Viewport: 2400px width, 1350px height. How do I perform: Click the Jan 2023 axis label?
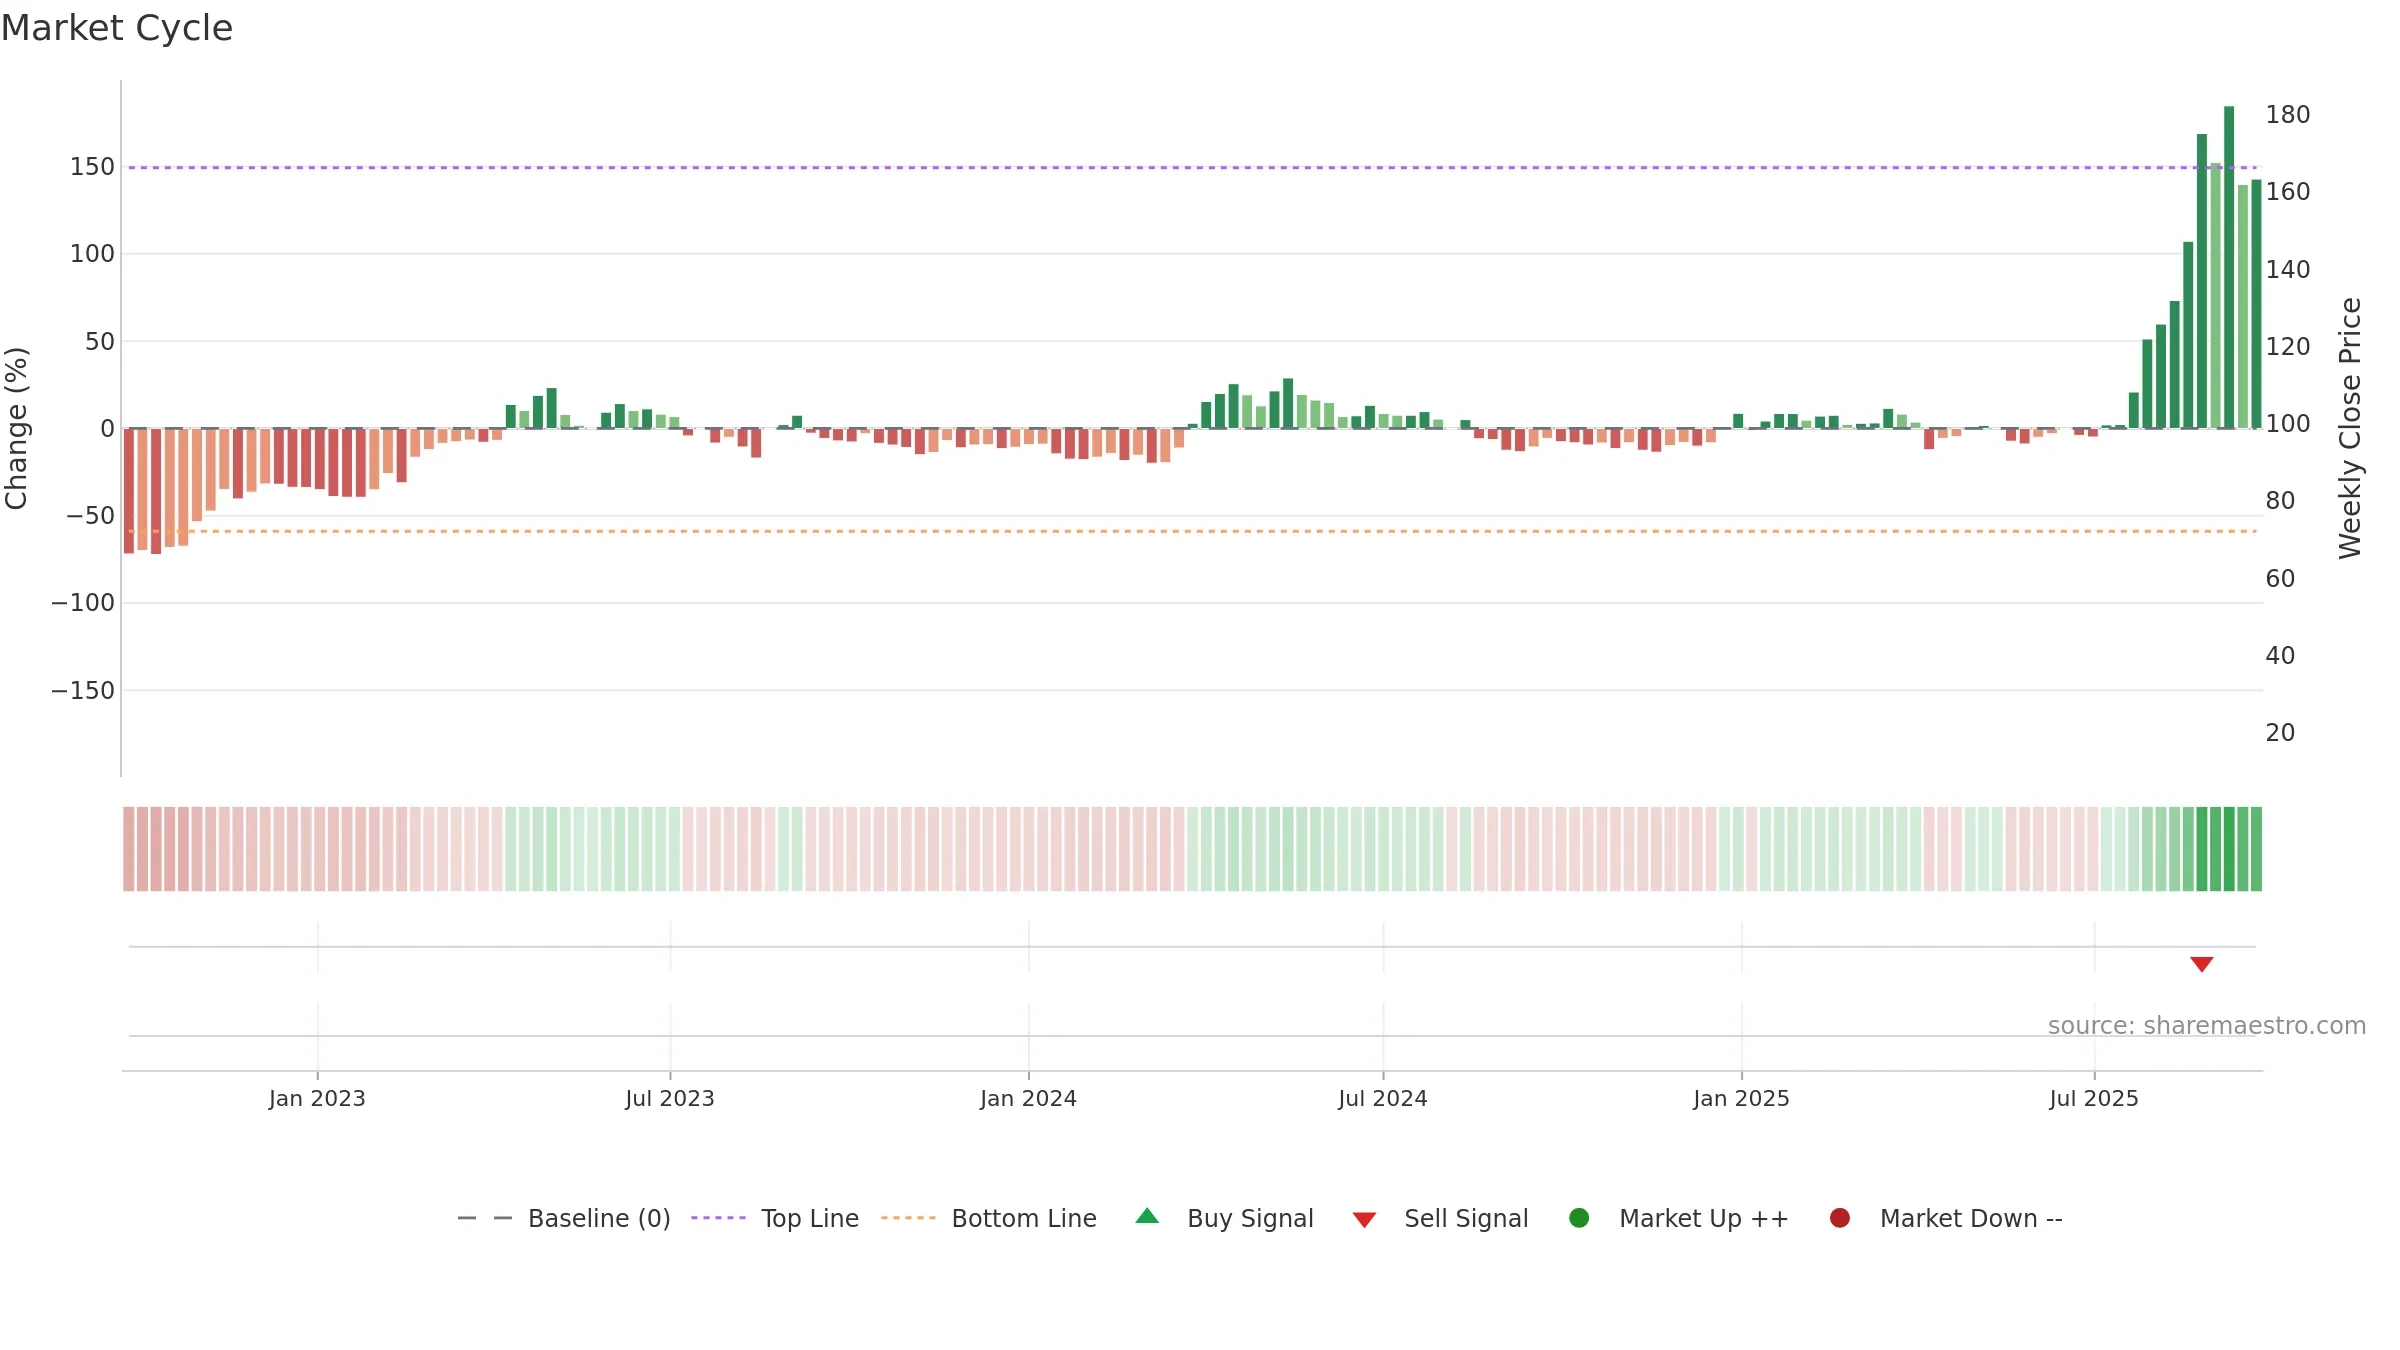click(317, 1099)
